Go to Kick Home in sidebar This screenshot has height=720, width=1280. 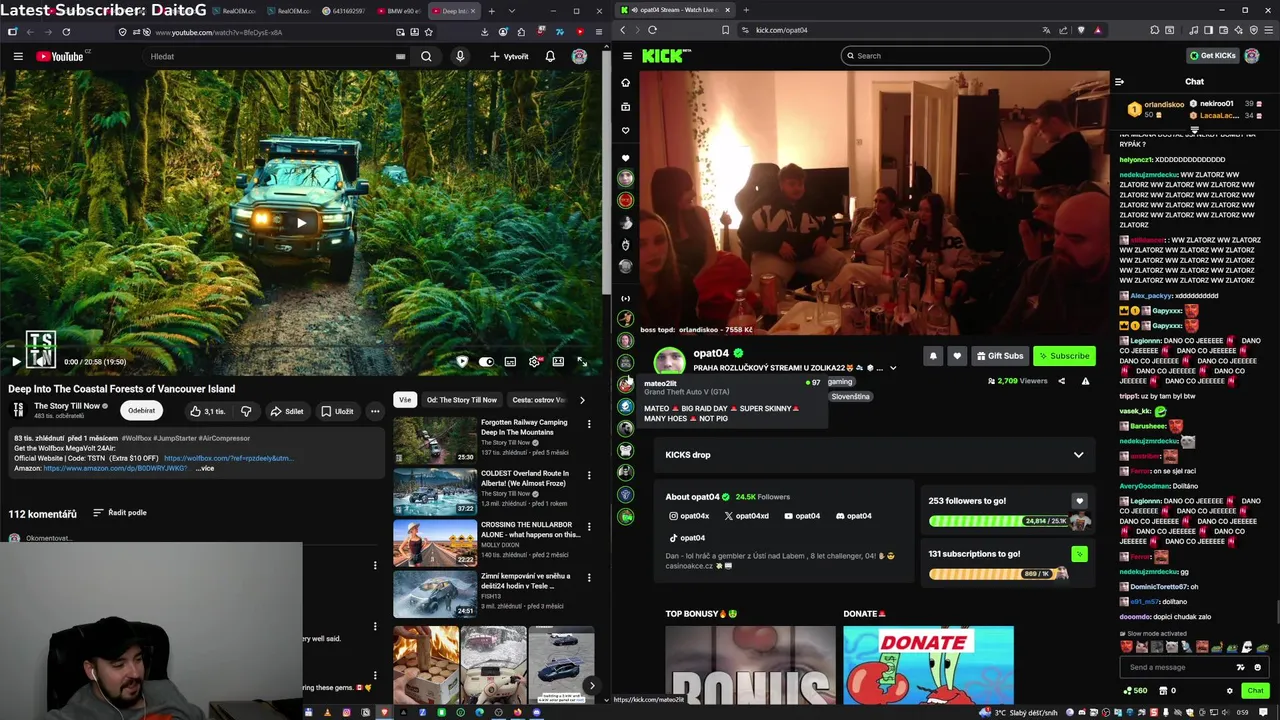coord(626,83)
